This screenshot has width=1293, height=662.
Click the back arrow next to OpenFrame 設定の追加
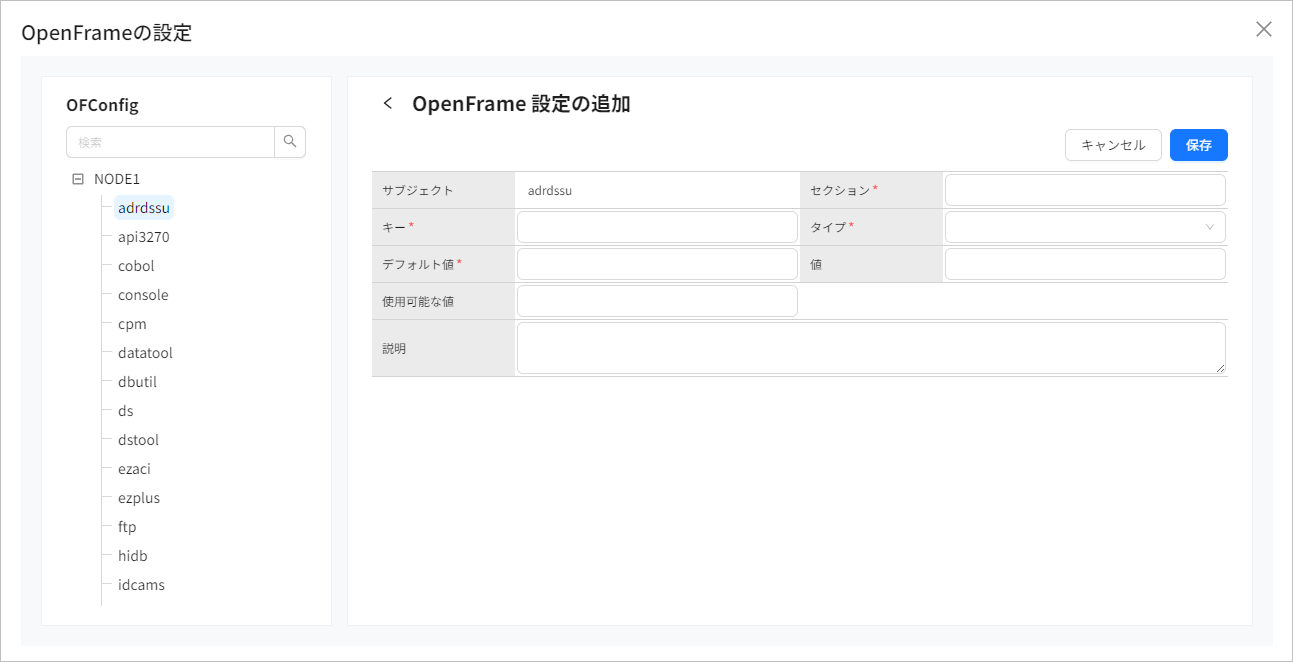coord(388,103)
